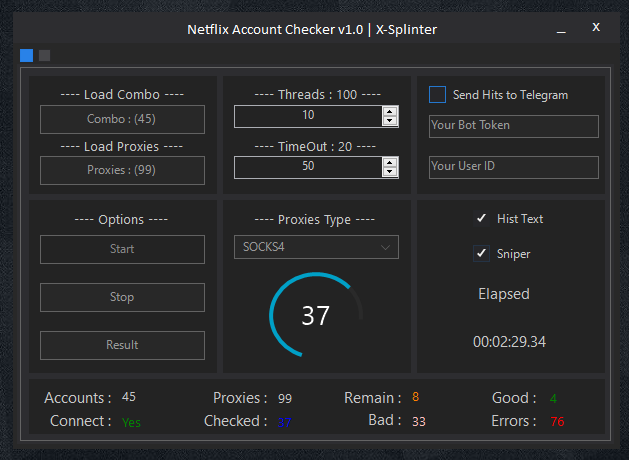
Task: Close the window with the X button
Action: pos(596,27)
